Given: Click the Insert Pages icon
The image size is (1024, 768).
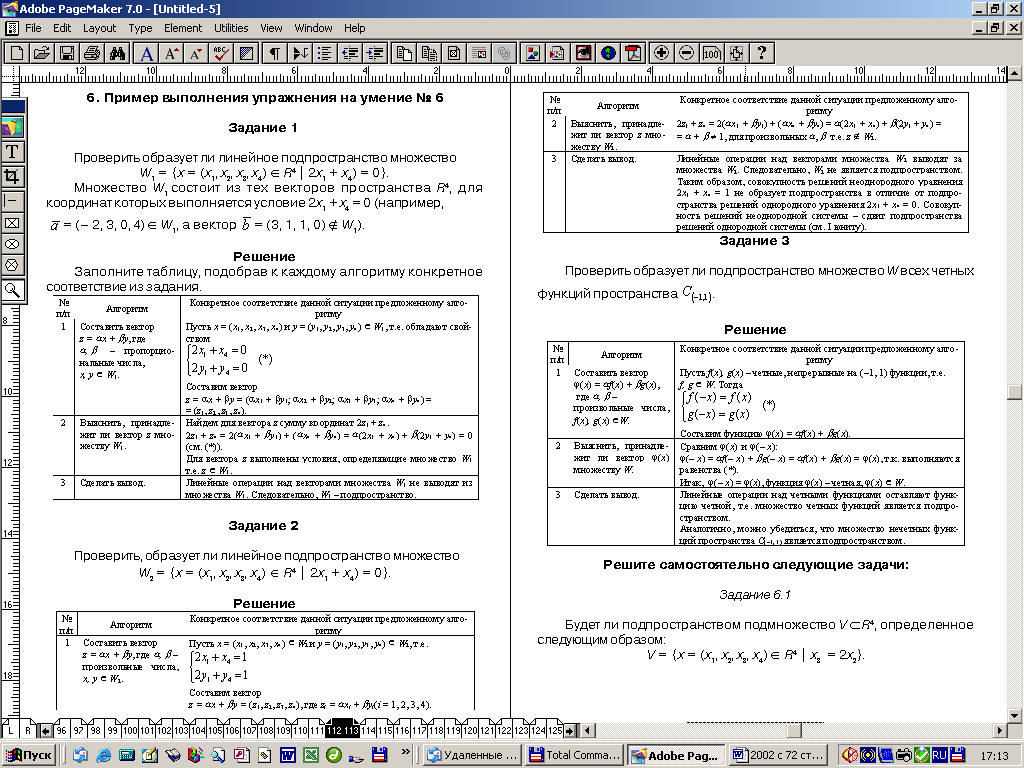Looking at the screenshot, I should (404, 53).
